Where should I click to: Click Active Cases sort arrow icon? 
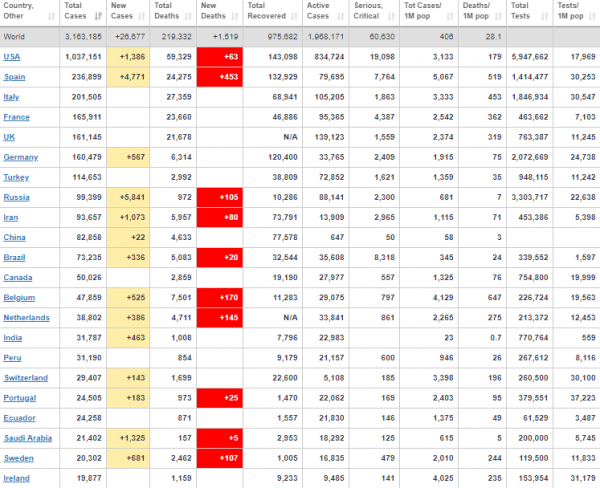(341, 16)
